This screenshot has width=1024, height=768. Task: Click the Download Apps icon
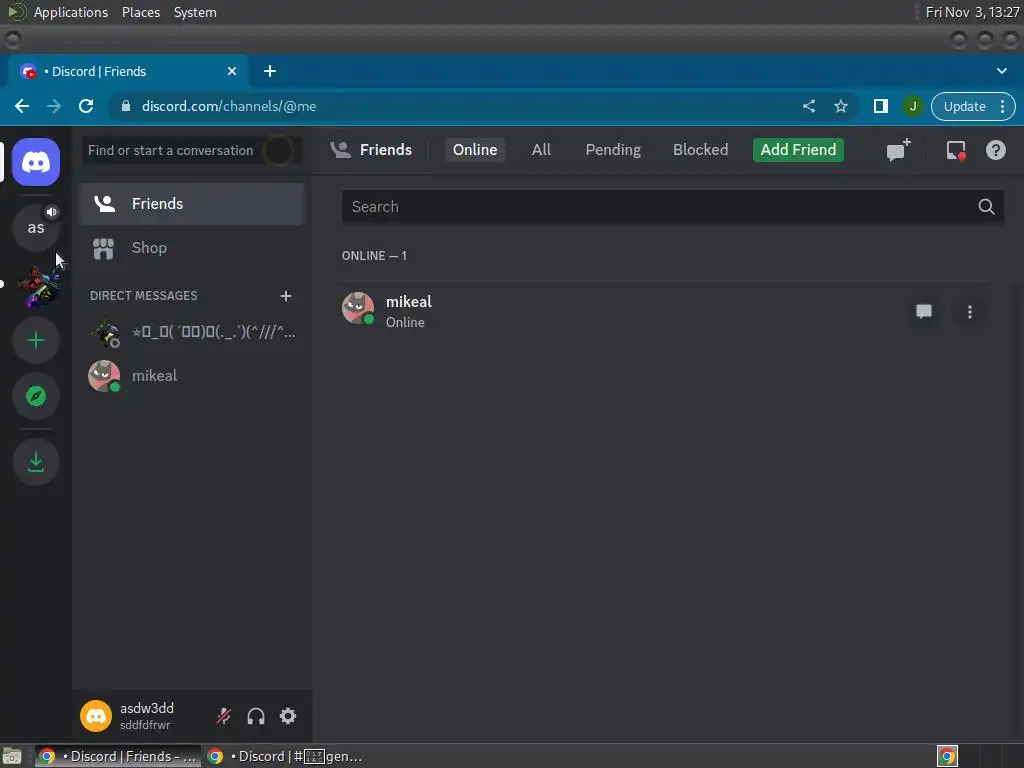pos(36,462)
